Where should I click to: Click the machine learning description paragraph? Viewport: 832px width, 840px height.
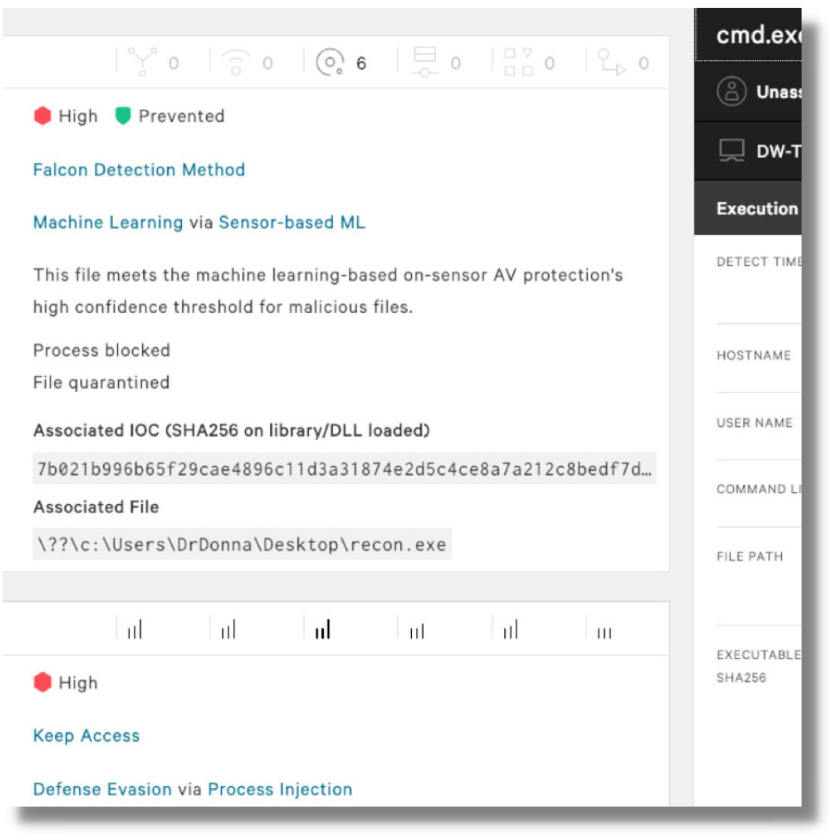pos(328,291)
